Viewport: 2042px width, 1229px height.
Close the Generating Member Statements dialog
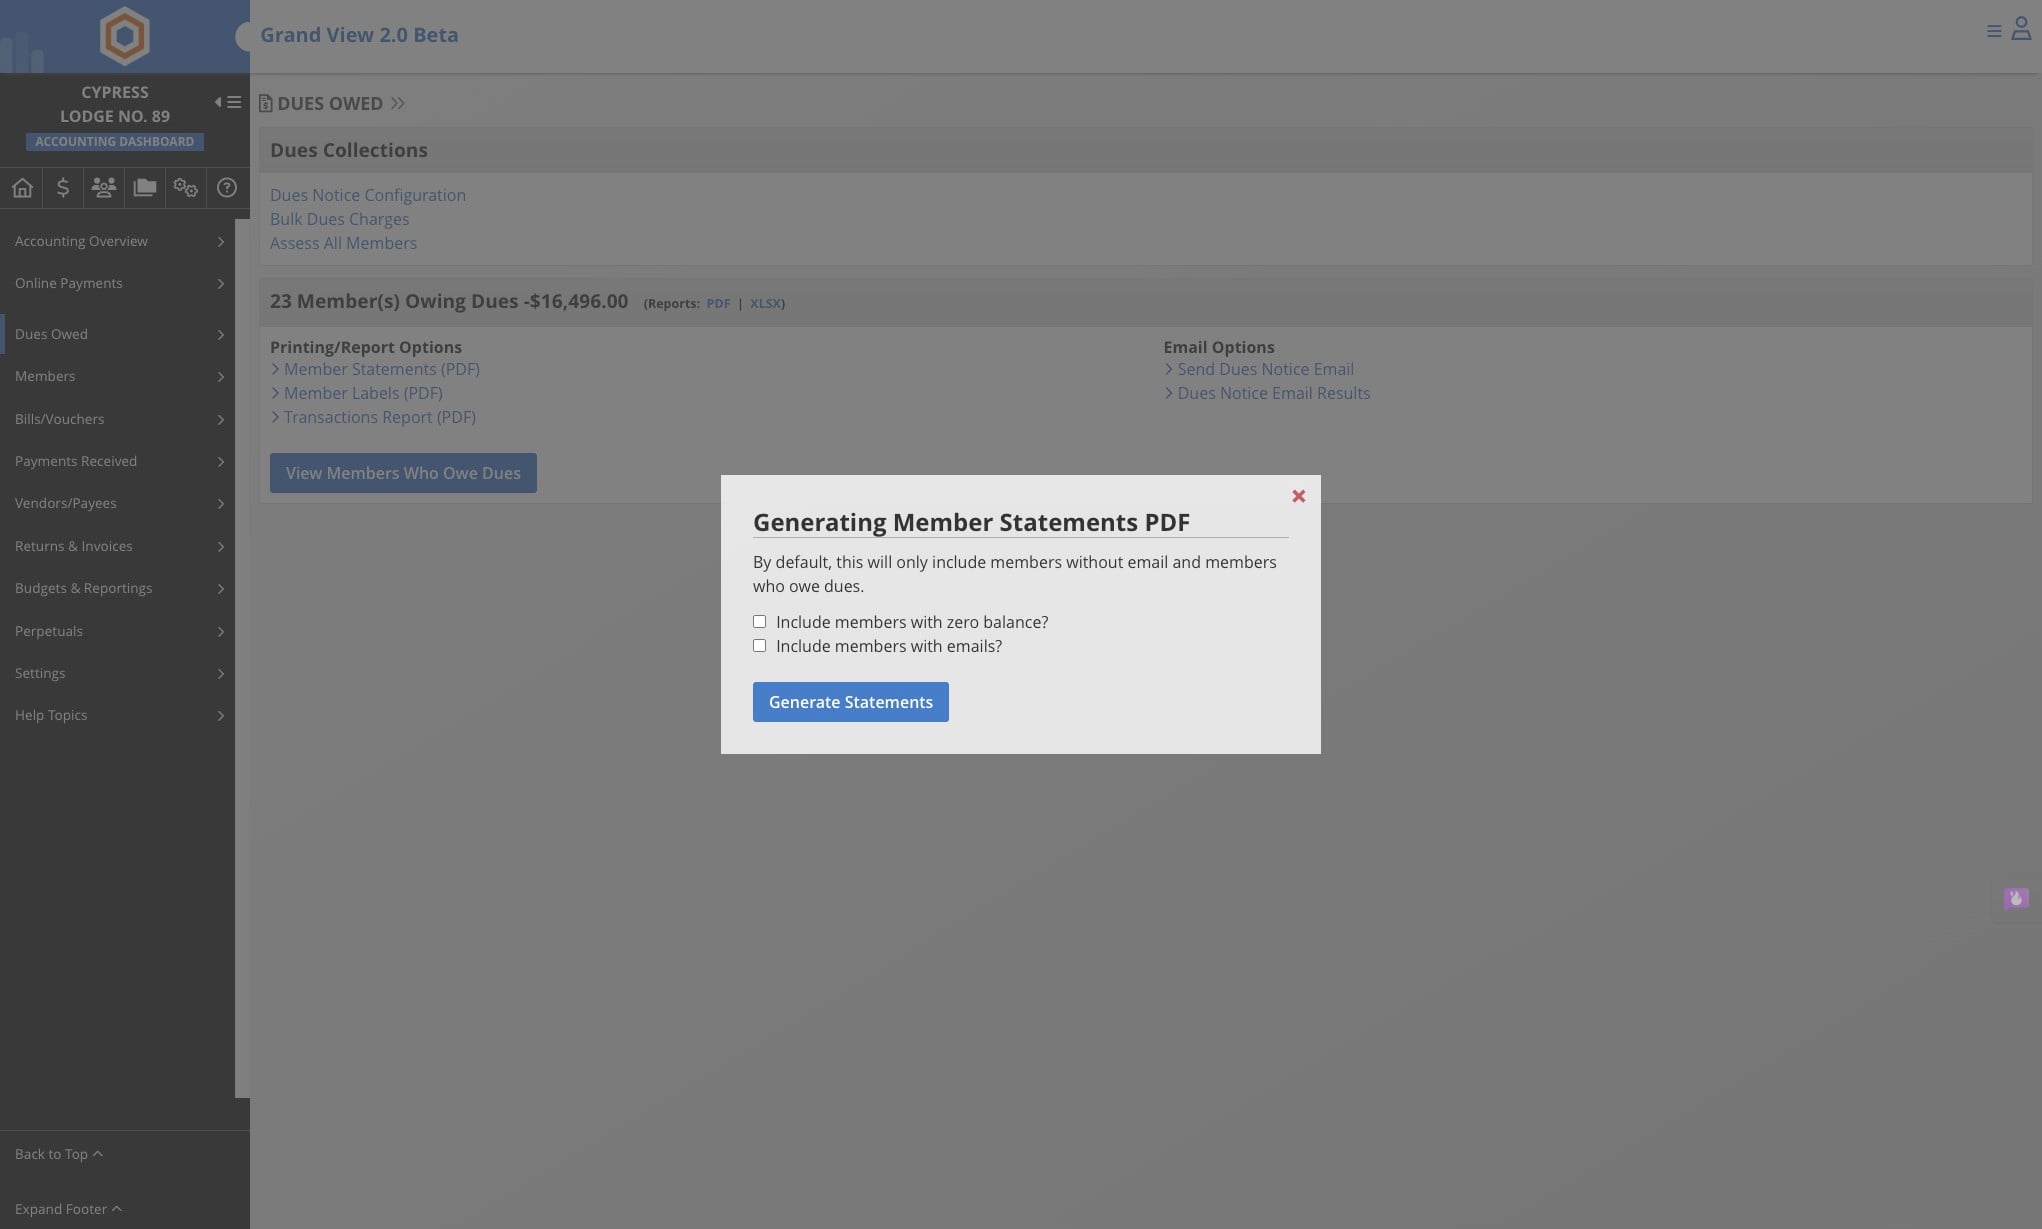[1298, 496]
